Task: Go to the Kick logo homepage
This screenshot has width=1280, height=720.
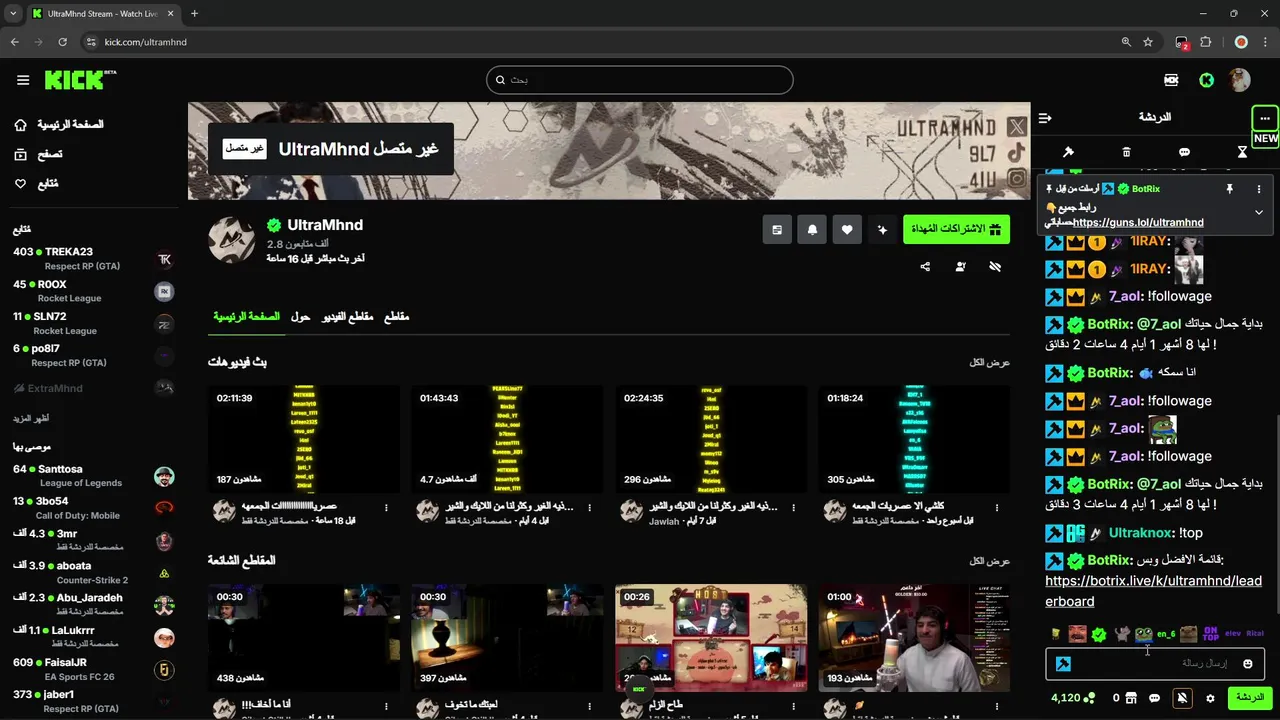Action: [80, 80]
